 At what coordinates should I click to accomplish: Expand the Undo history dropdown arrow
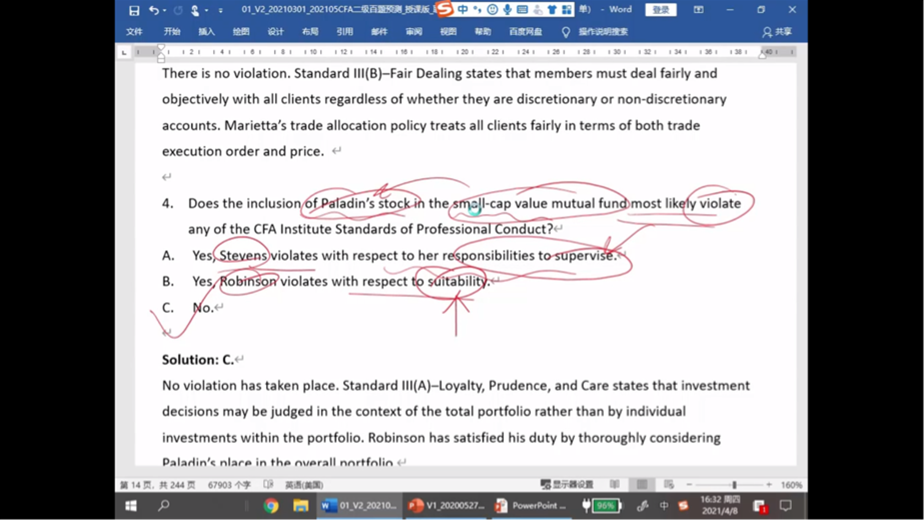[165, 10]
